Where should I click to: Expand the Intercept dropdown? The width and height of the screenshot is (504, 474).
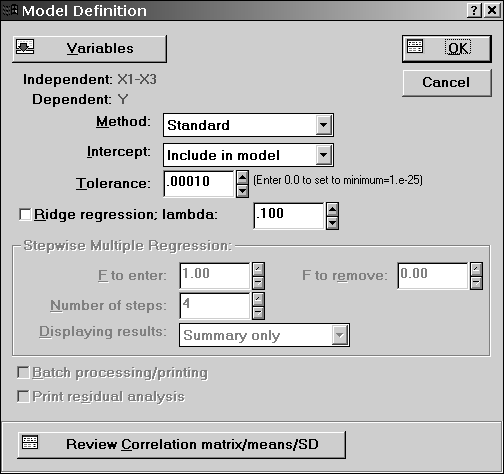(x=323, y=155)
